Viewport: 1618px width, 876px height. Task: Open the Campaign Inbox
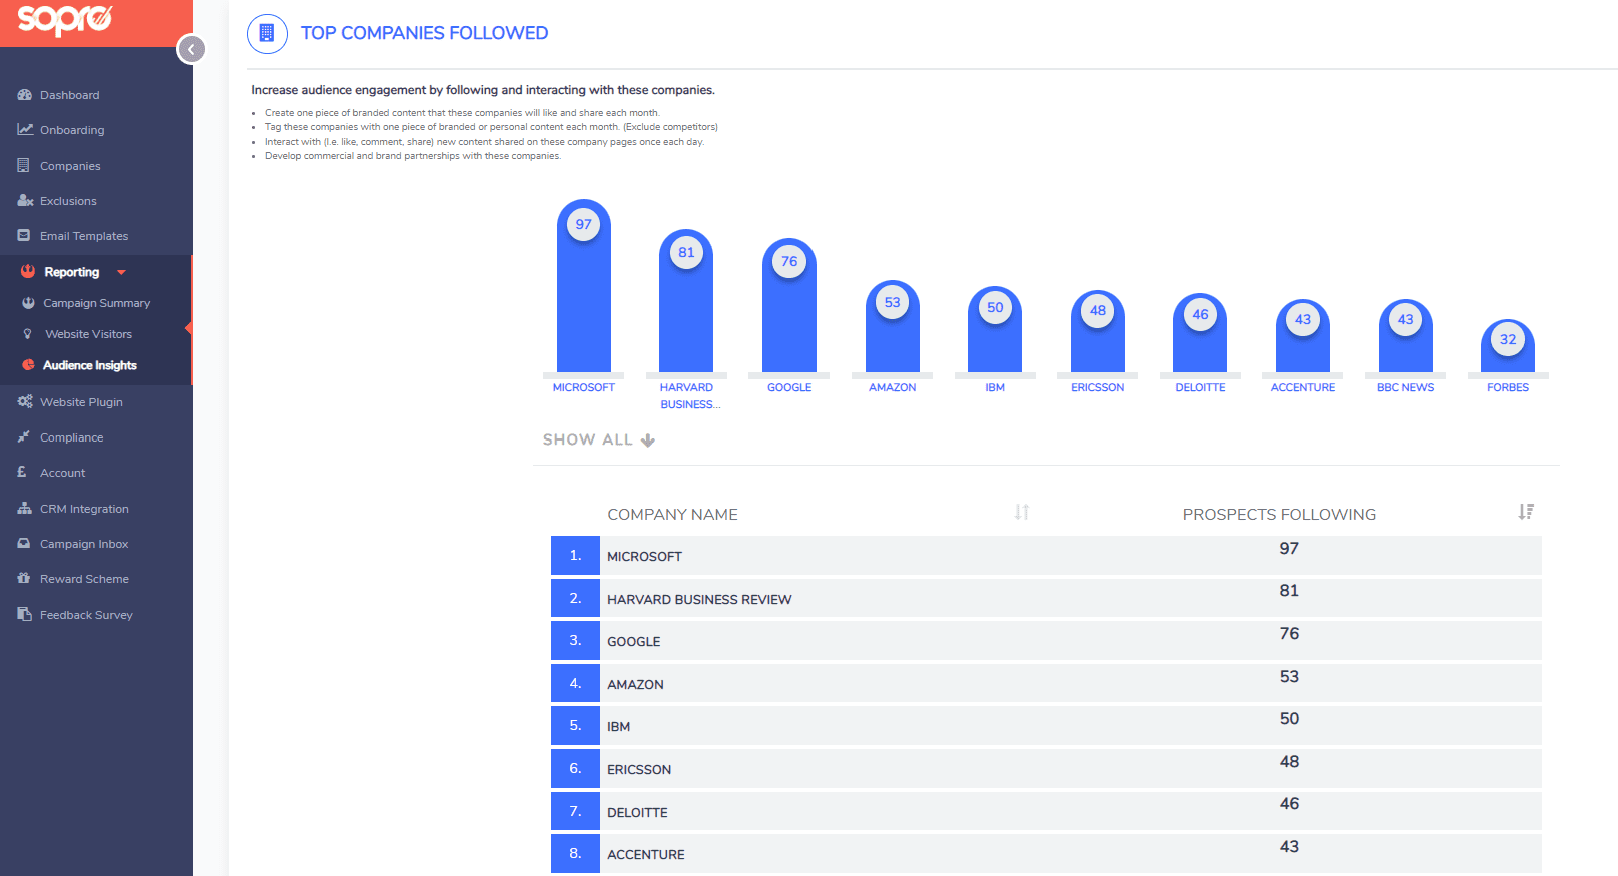84,544
